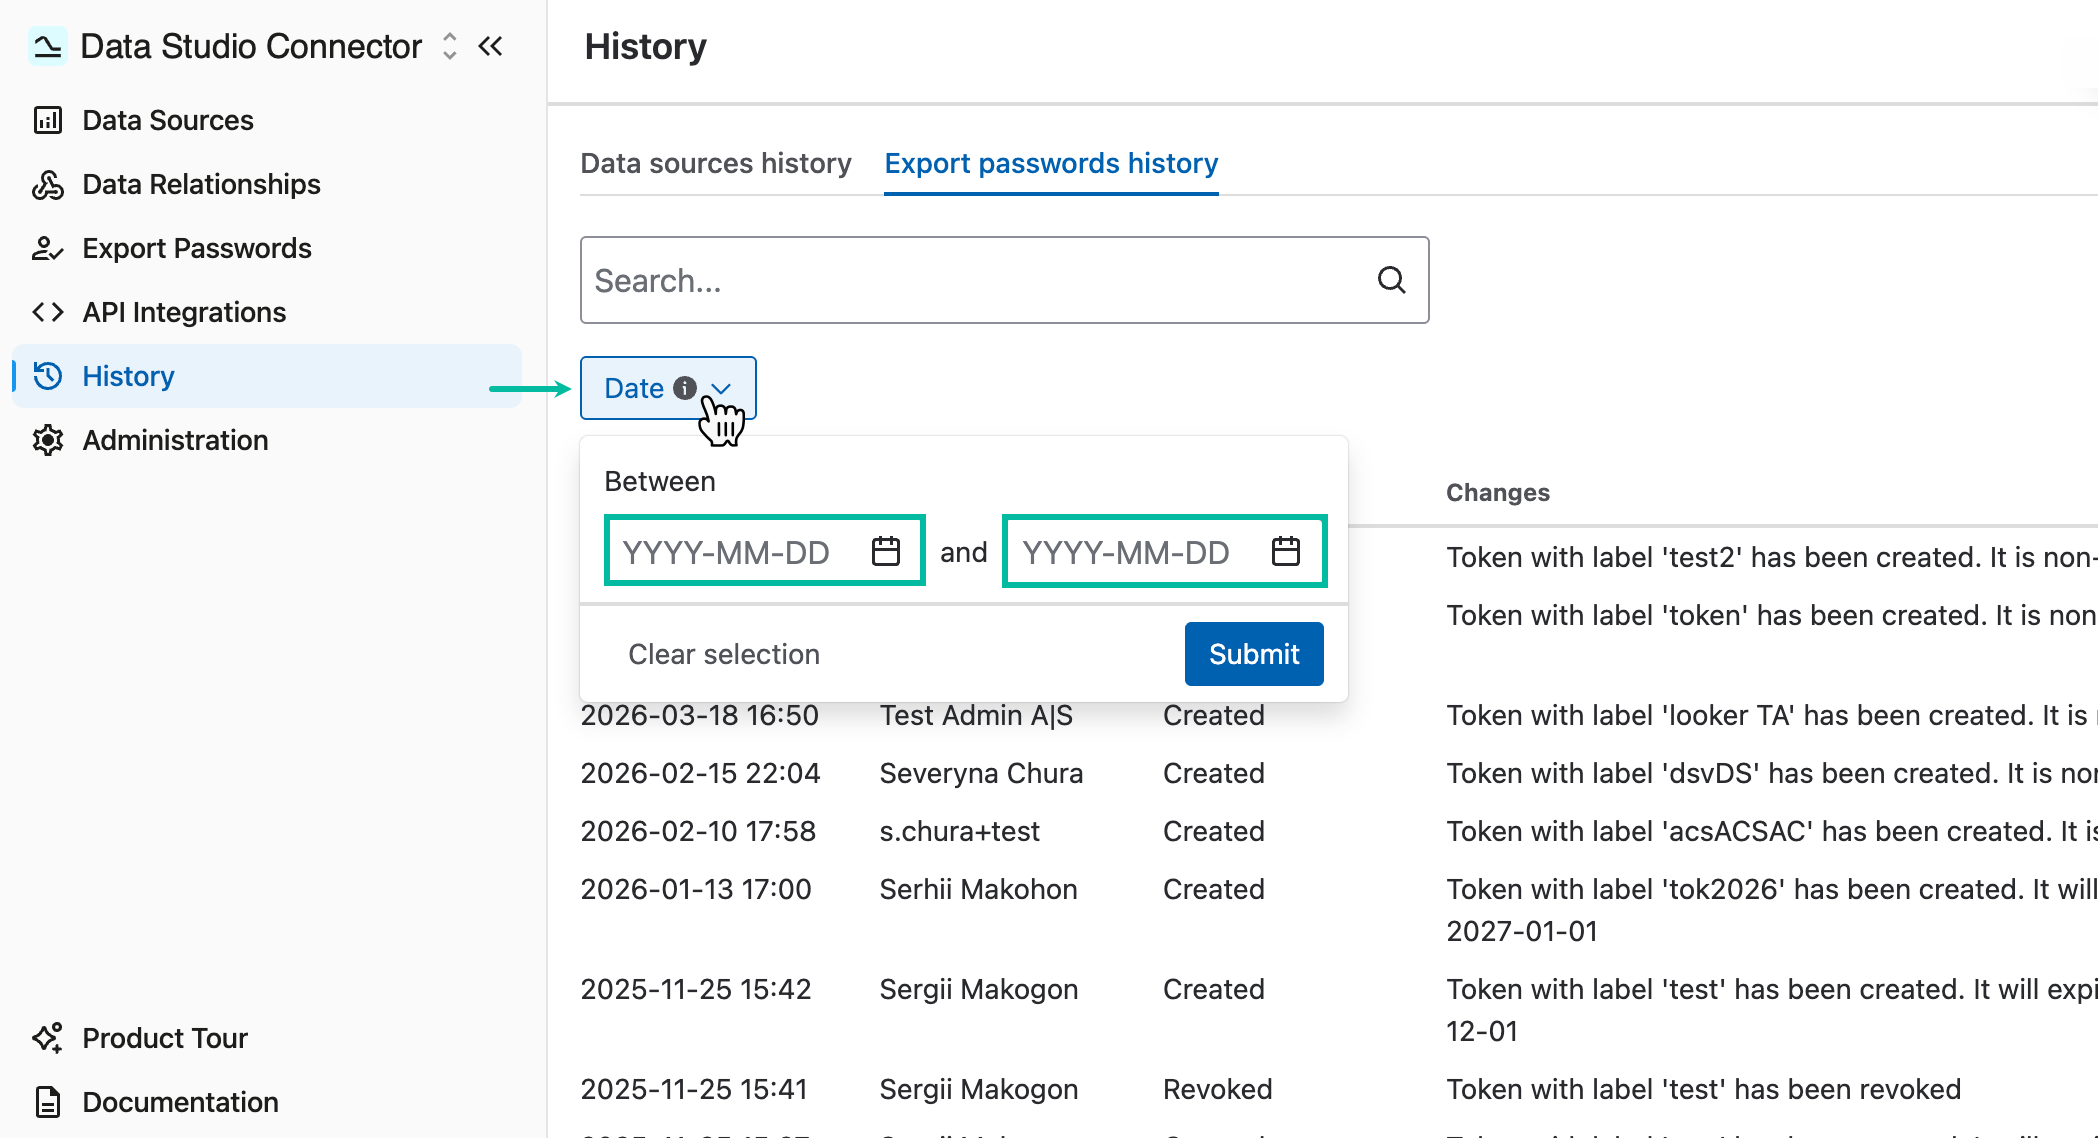Select date cell 2026-02-15 22:04
The width and height of the screenshot is (2098, 1138).
click(700, 773)
